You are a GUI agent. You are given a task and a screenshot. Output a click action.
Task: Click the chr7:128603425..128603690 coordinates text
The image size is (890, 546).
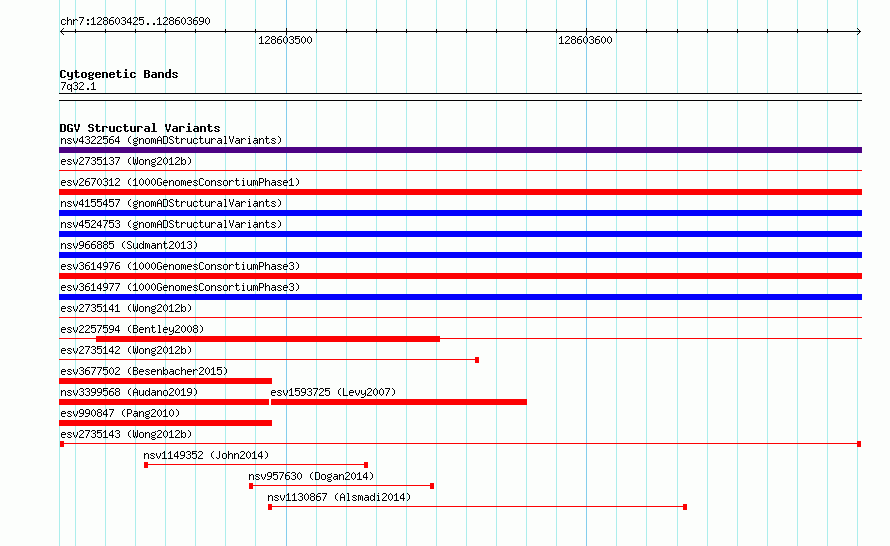[x=135, y=21]
